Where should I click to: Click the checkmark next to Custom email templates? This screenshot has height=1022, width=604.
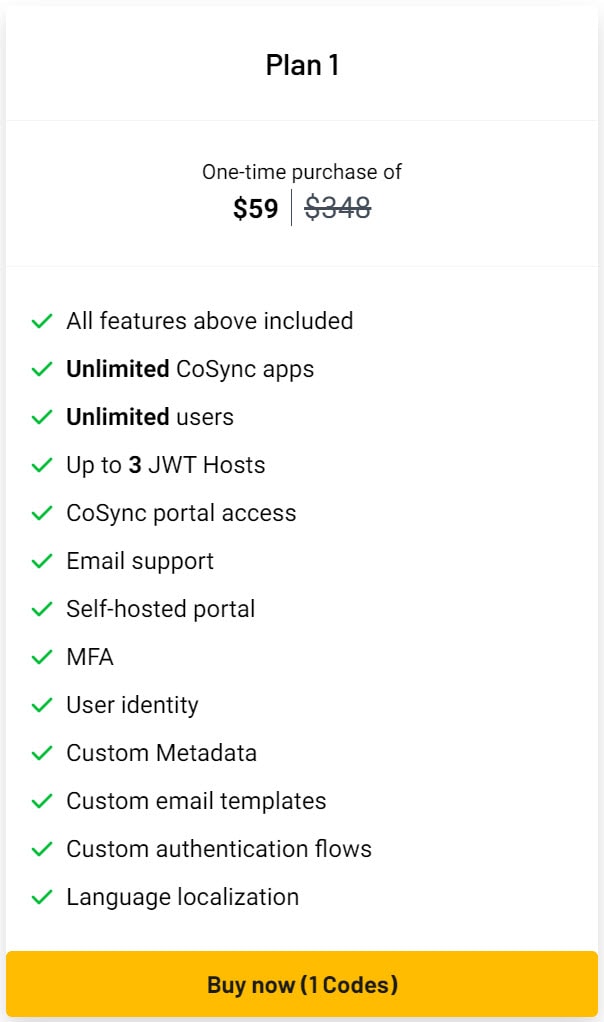click(42, 801)
